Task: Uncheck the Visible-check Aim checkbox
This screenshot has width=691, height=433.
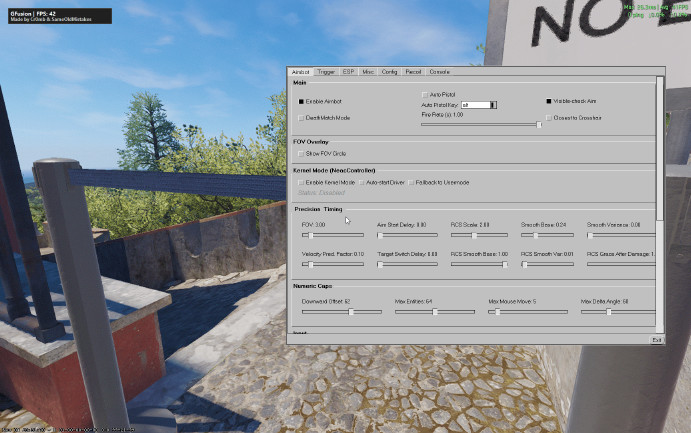Action: pyautogui.click(x=549, y=102)
